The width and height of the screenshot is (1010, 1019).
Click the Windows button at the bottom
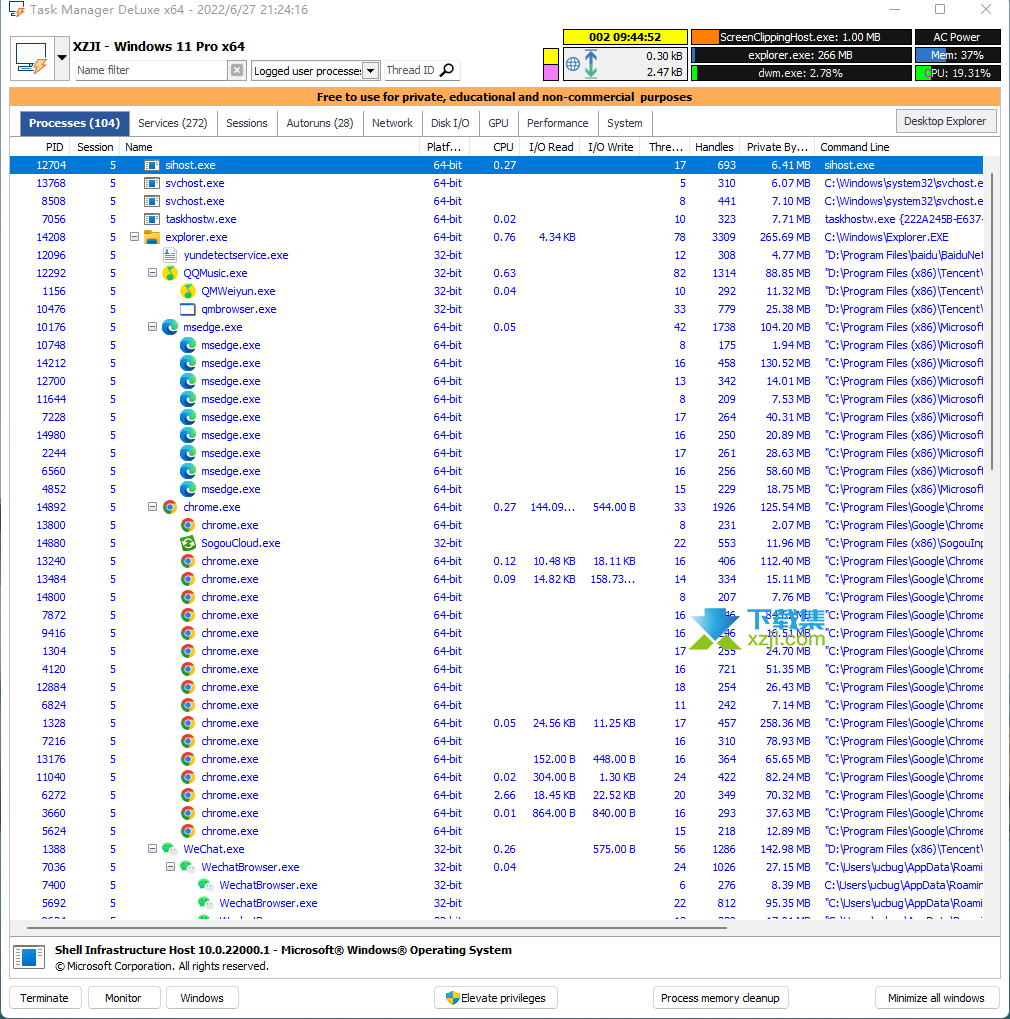click(x=202, y=998)
